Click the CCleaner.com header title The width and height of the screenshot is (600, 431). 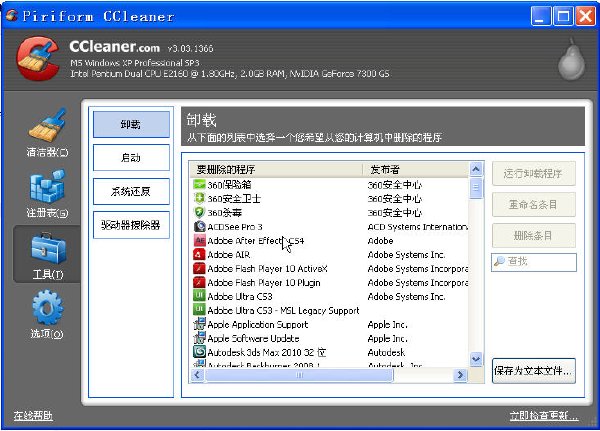[x=114, y=47]
